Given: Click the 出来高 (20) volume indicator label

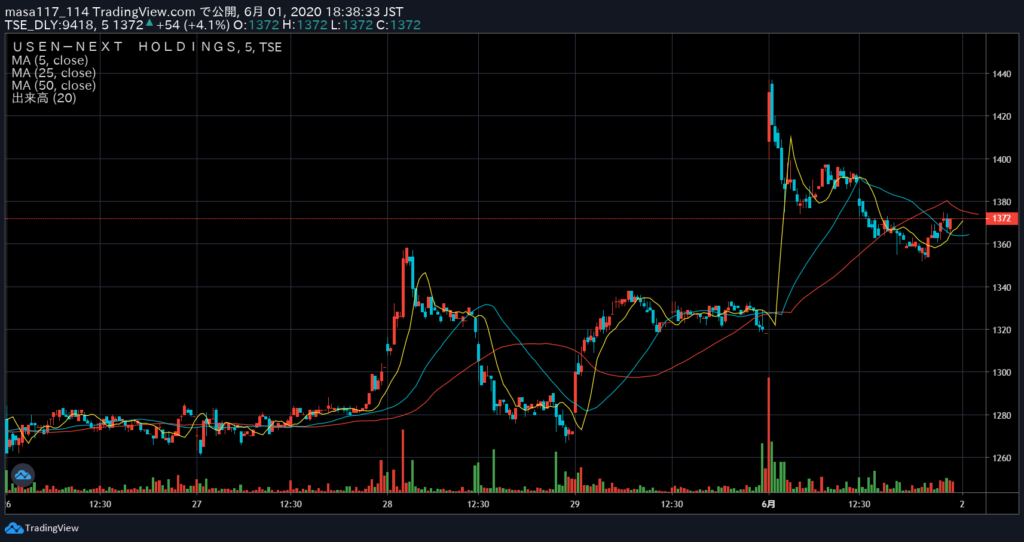Looking at the screenshot, I should 43,99.
